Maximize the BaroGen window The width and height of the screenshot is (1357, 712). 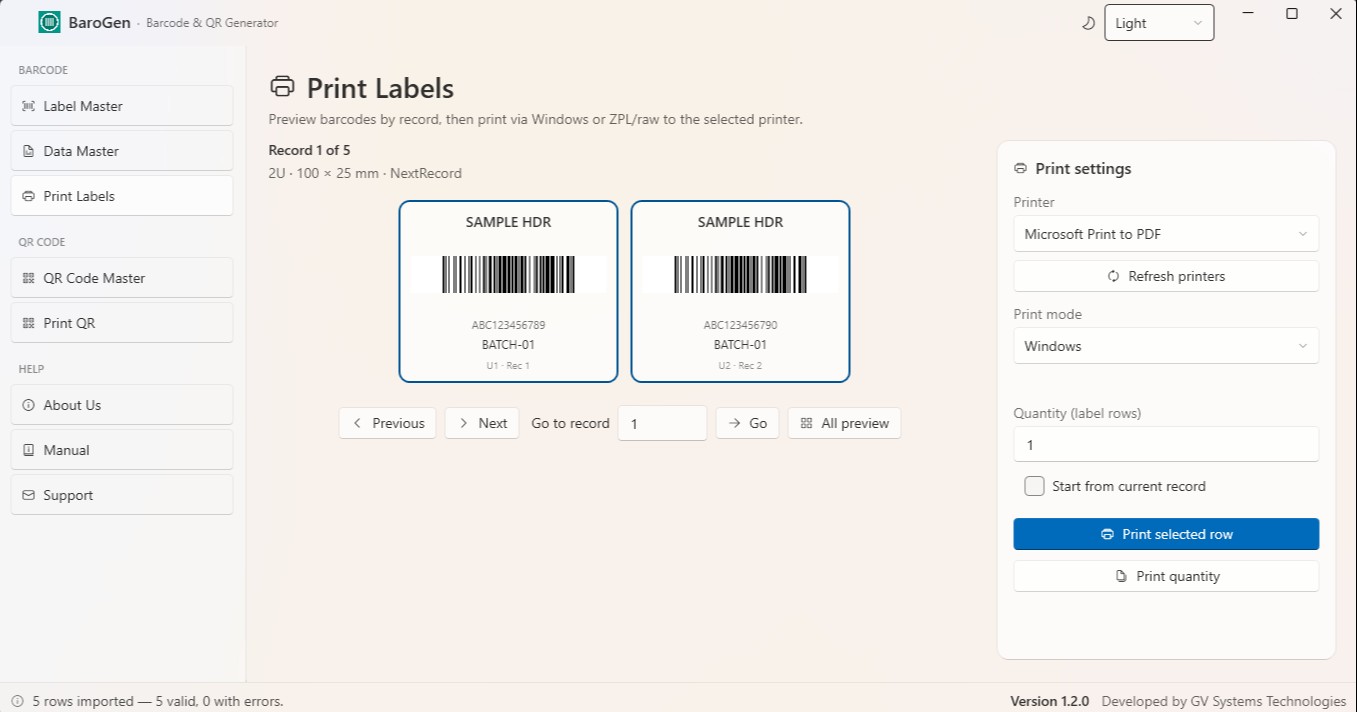[x=1292, y=14]
